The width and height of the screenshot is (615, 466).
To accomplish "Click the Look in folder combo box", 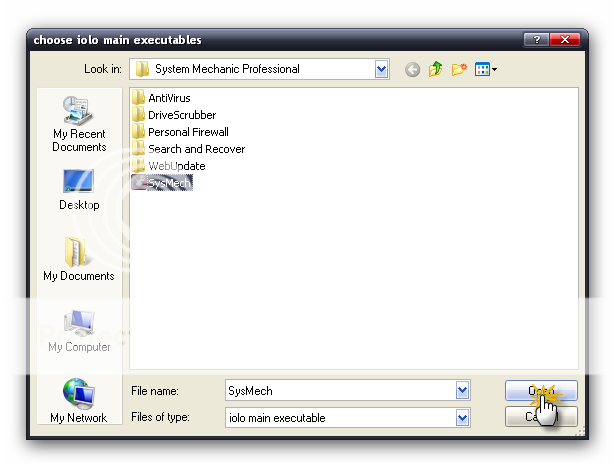I will coord(259,69).
